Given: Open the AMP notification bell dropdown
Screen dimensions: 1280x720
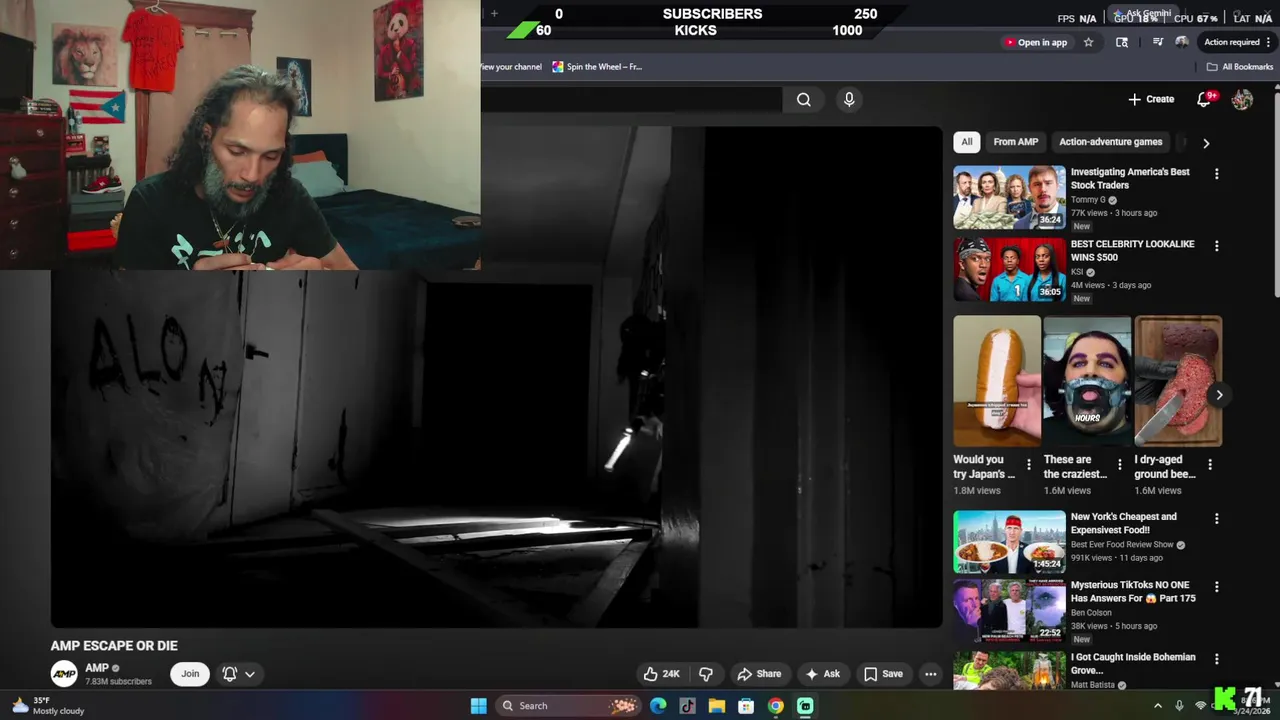Looking at the screenshot, I should [238, 674].
